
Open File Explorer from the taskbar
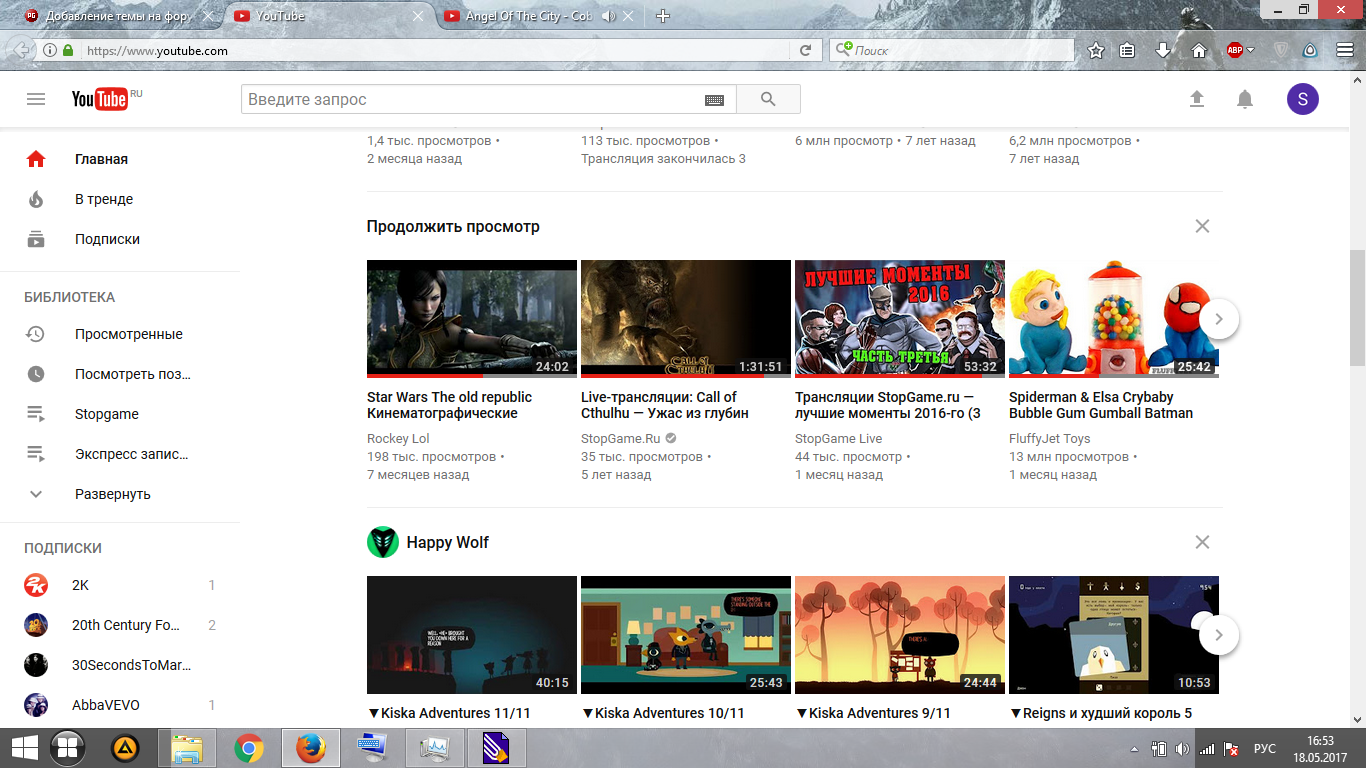pos(187,748)
